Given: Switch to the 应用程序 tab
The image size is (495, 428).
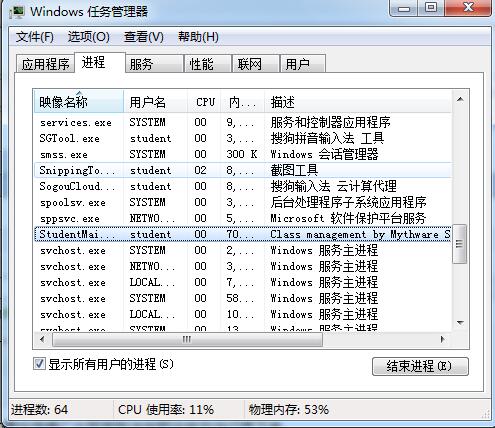Looking at the screenshot, I should [45, 64].
